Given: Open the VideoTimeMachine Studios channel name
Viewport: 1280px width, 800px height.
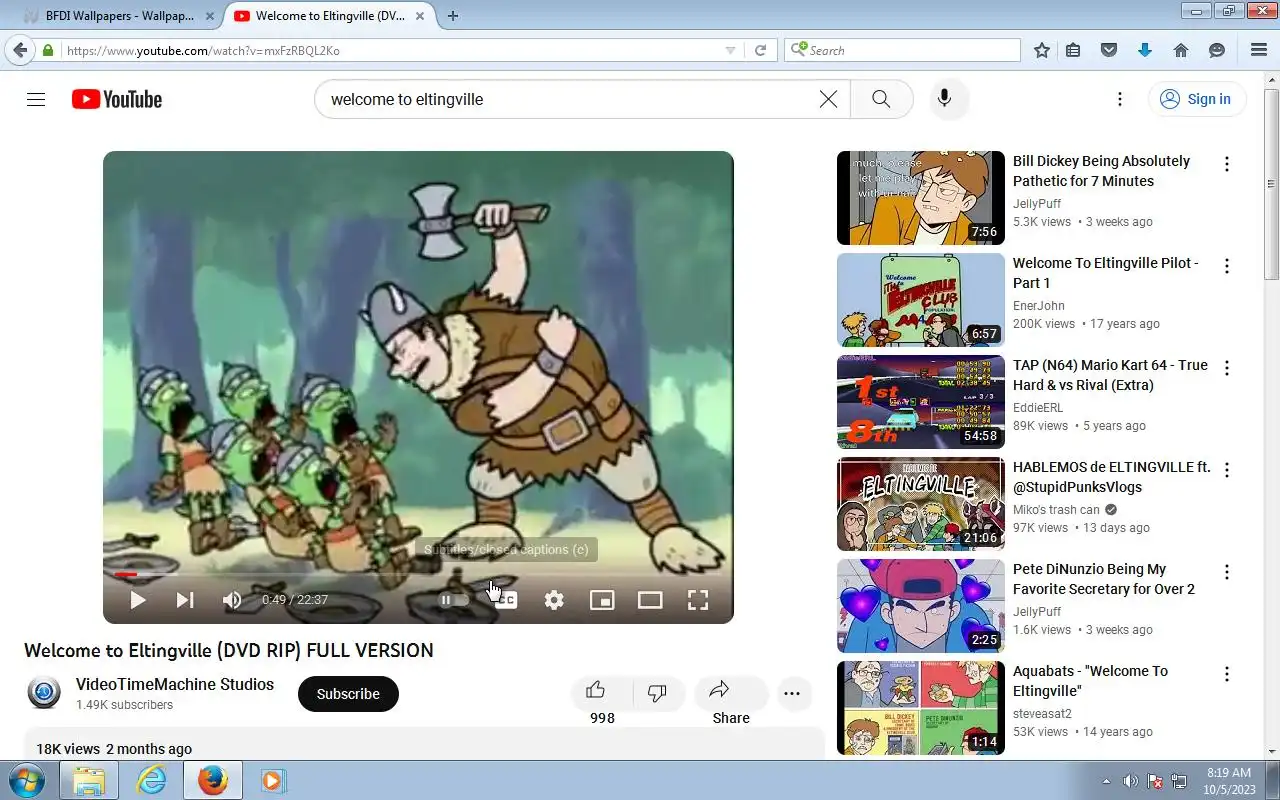Looking at the screenshot, I should click(175, 684).
